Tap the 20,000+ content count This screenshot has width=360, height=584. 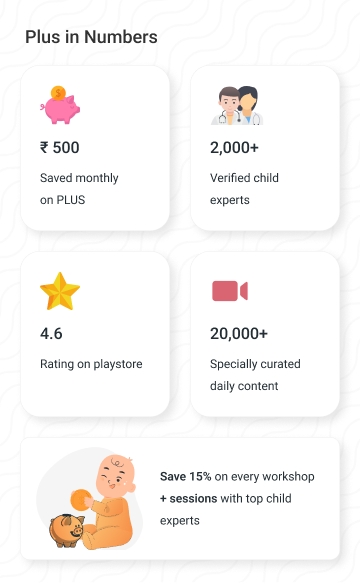click(239, 334)
